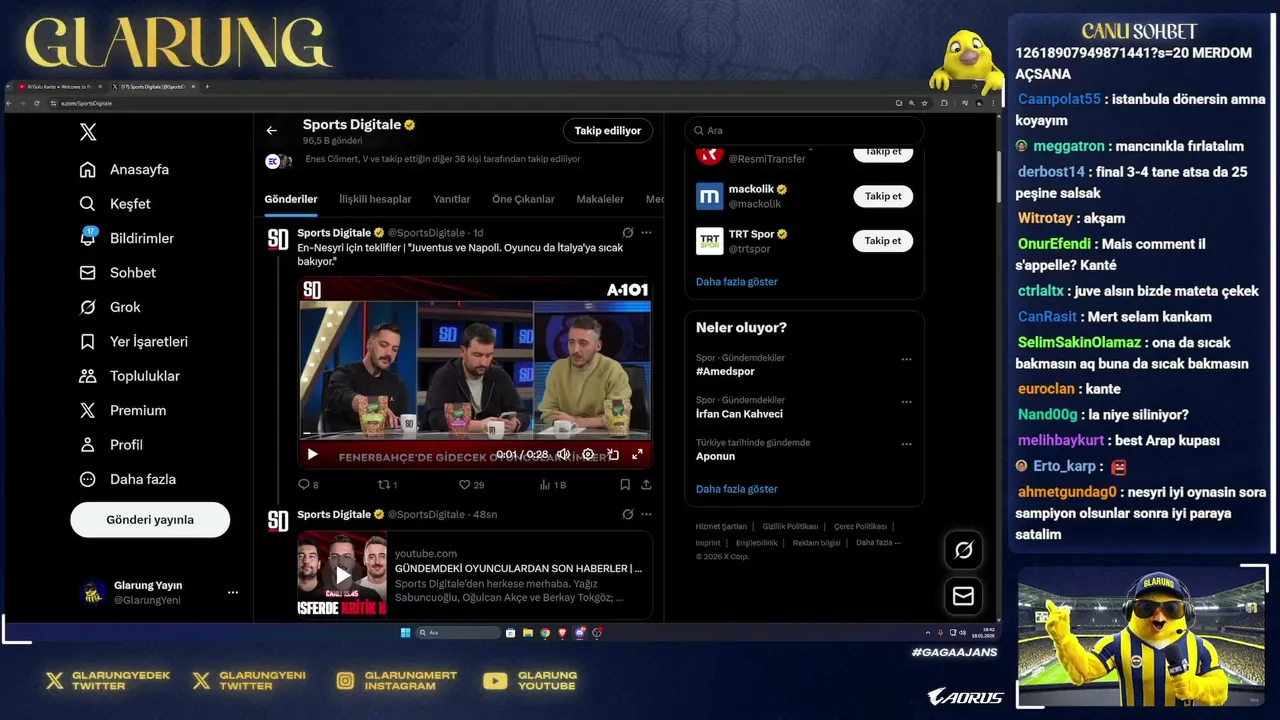Open more menu on the 48sn post
The image size is (1280, 720).
(x=646, y=514)
